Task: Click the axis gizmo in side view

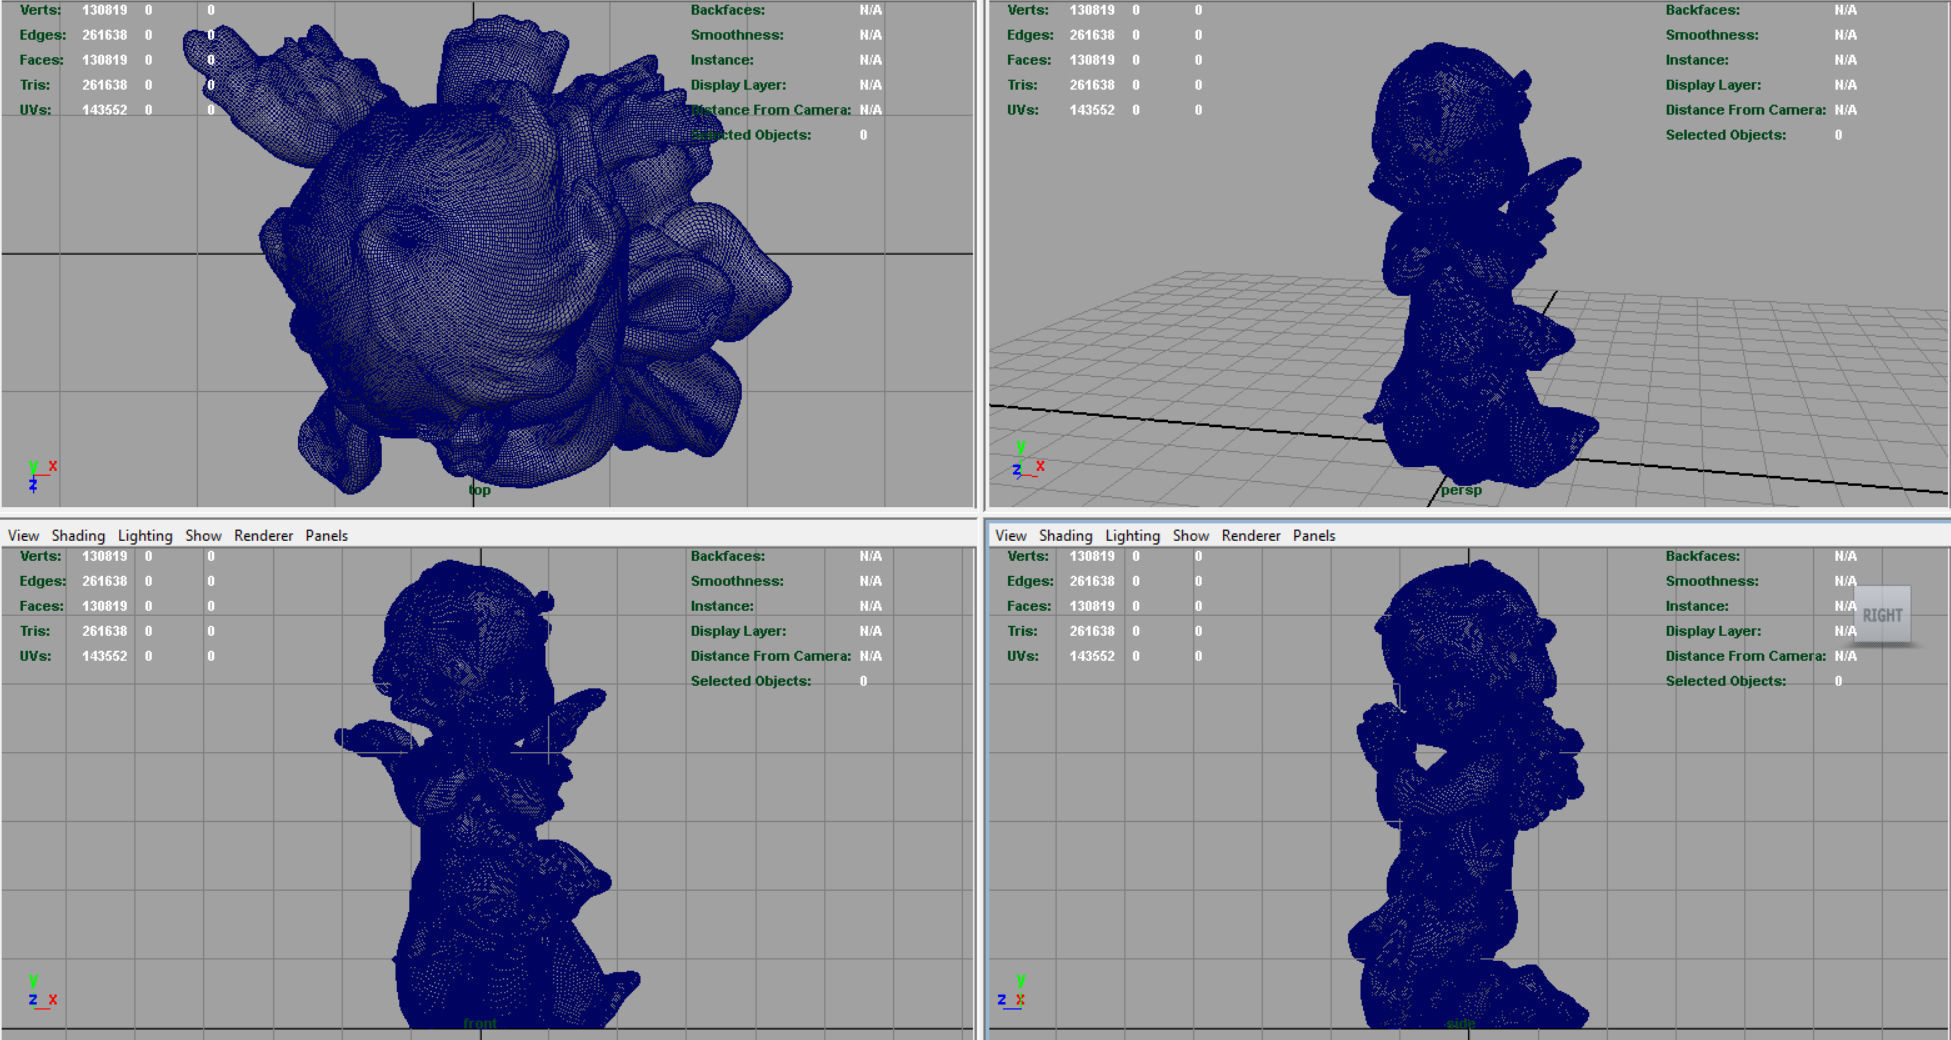Action: 1010,991
